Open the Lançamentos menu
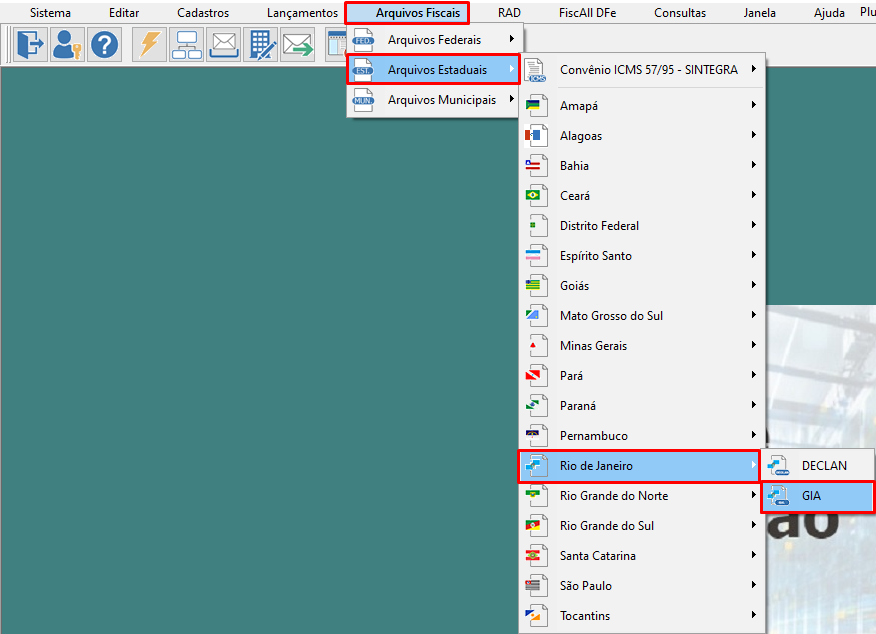This screenshot has width=876, height=634. (302, 13)
